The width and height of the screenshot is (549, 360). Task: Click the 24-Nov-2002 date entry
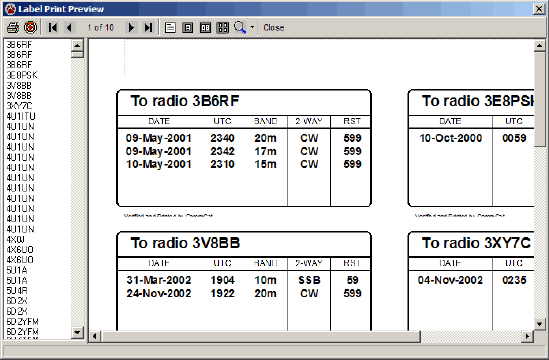point(159,293)
